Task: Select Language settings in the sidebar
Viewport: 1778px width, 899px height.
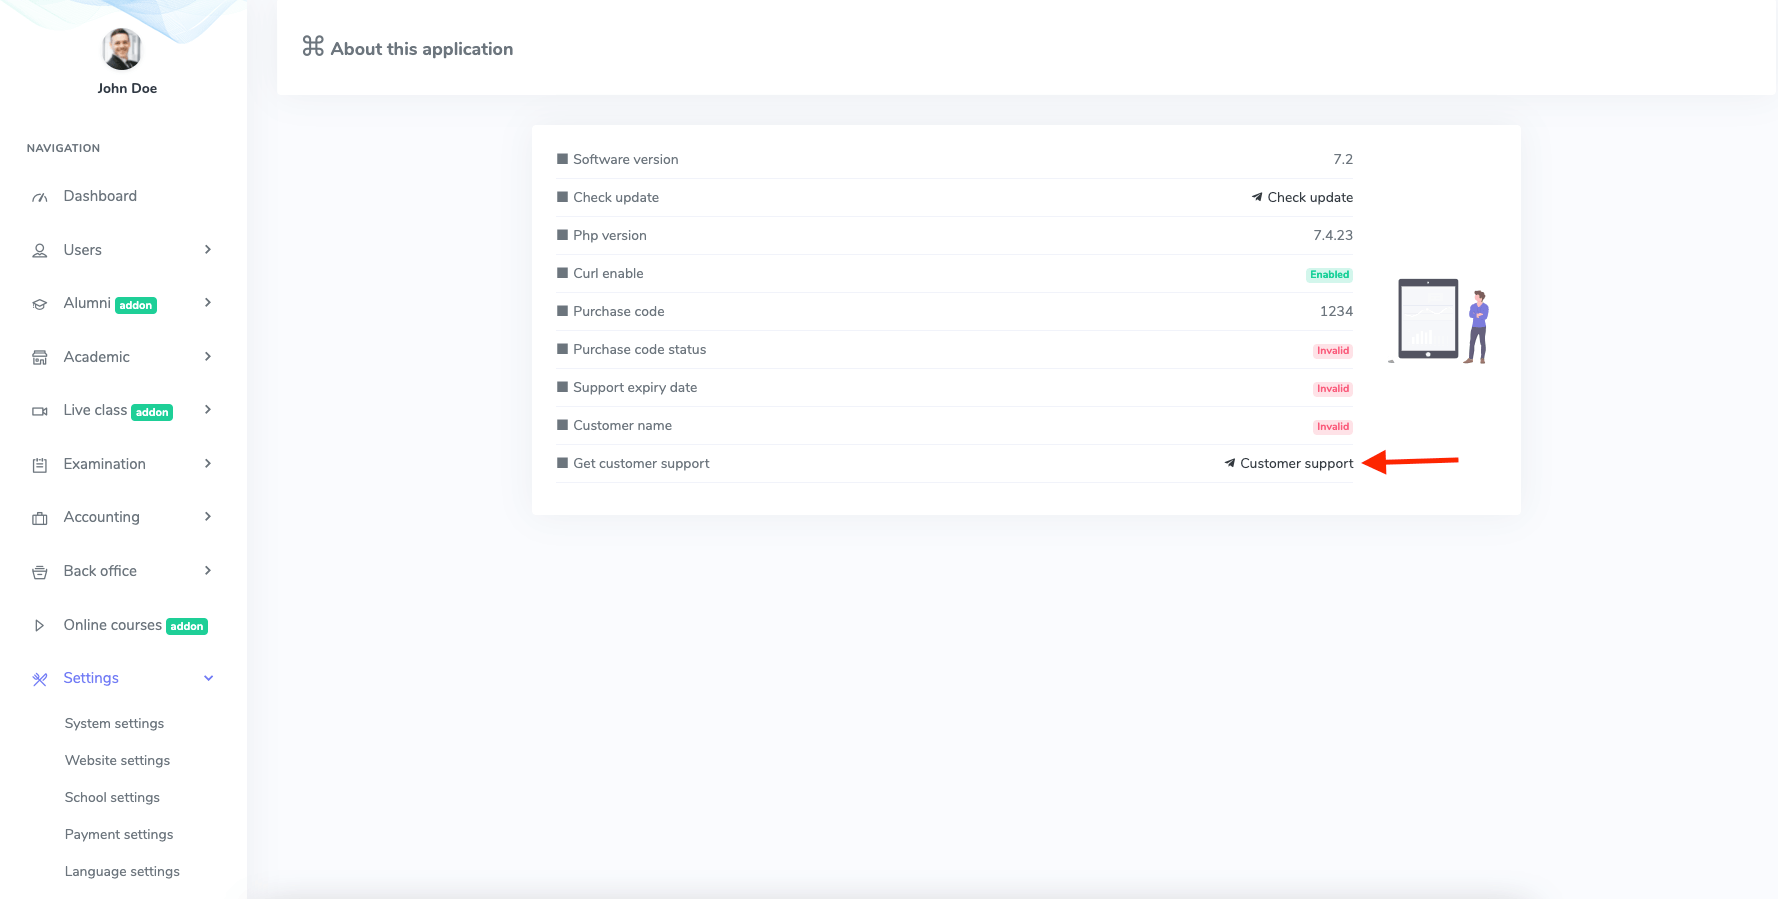Action: pos(122,871)
